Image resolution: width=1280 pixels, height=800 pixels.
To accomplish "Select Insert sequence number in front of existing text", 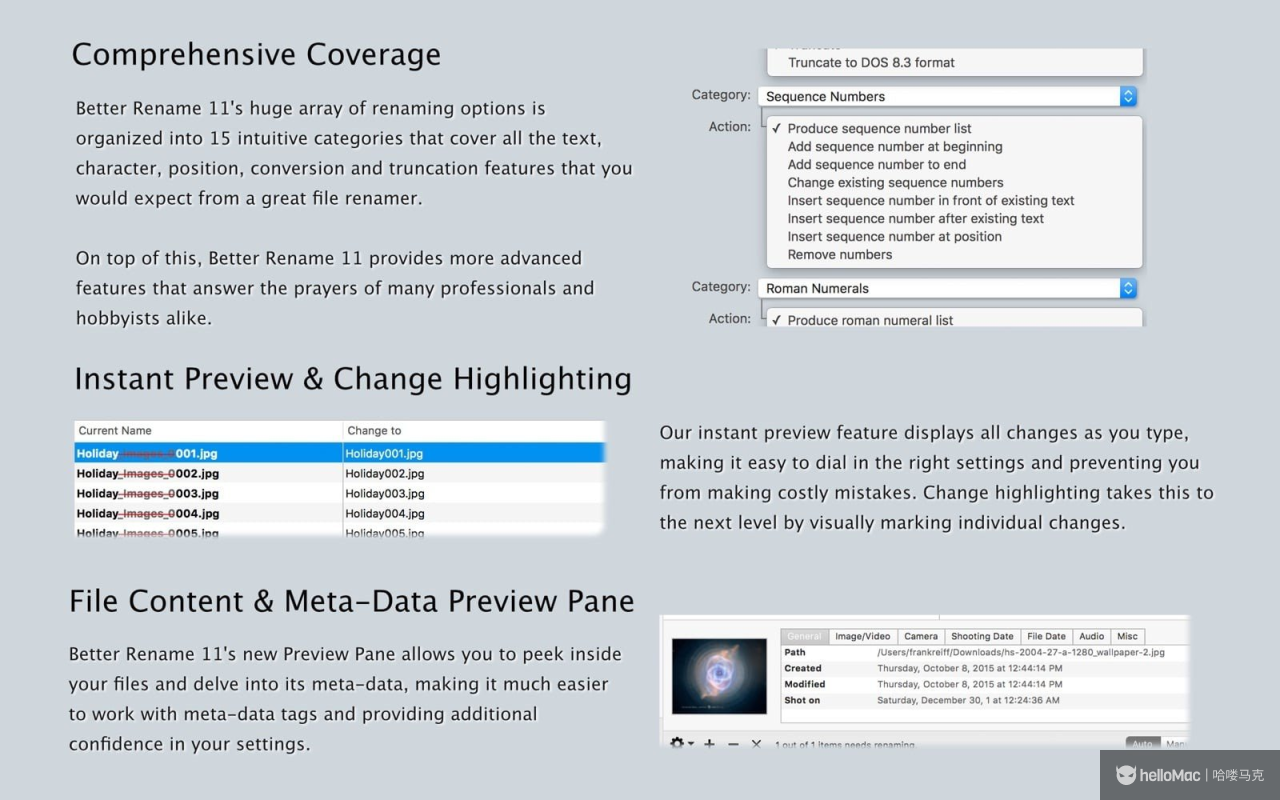I will click(931, 200).
